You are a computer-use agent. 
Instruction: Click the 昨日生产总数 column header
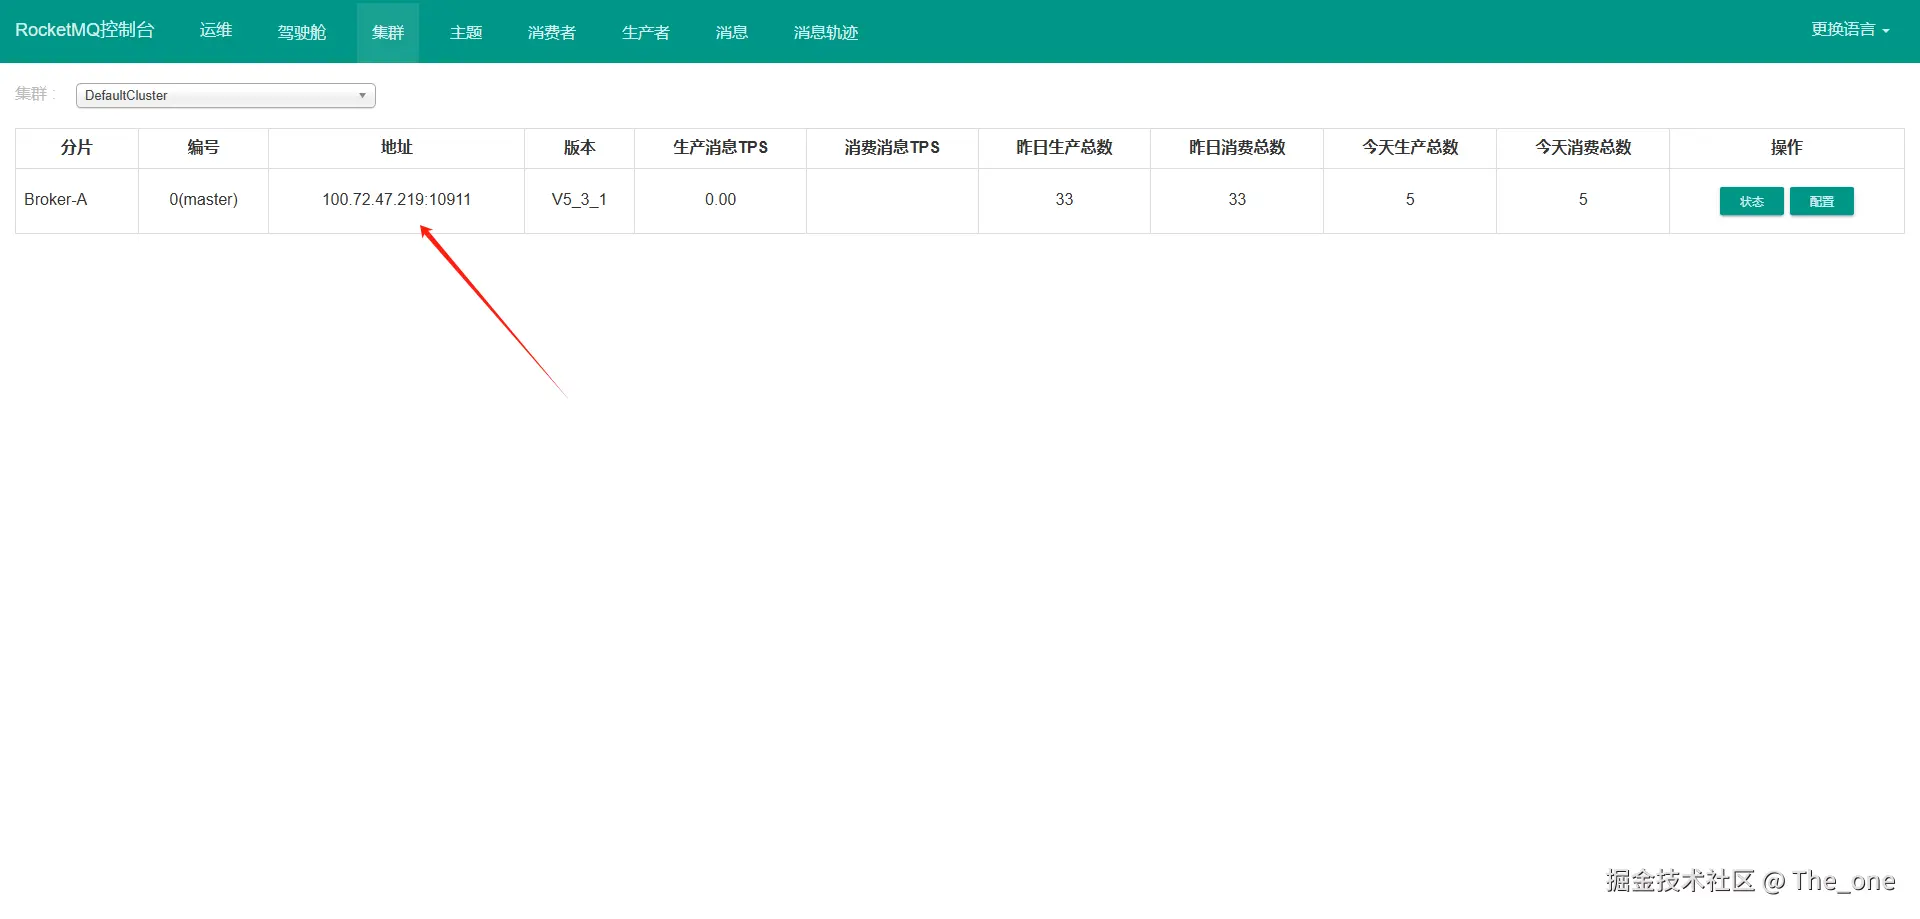pos(1064,148)
